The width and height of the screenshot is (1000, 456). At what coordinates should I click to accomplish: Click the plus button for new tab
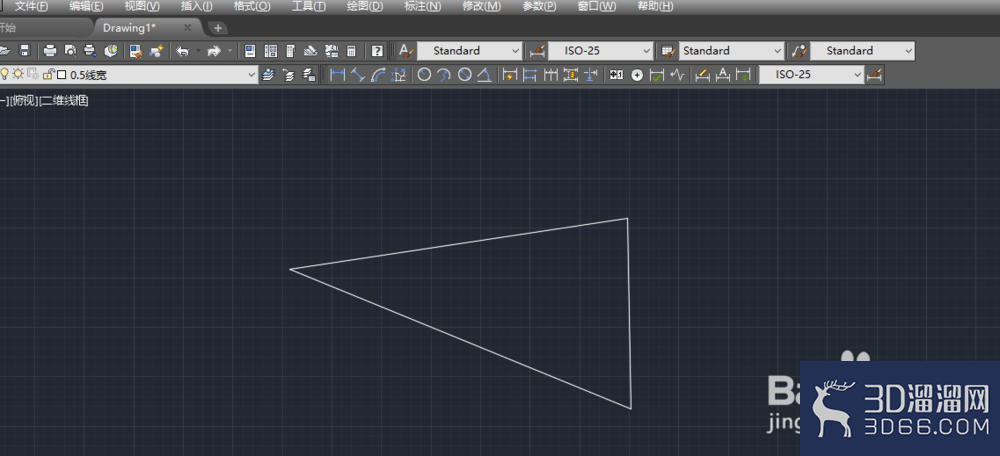coord(218,28)
